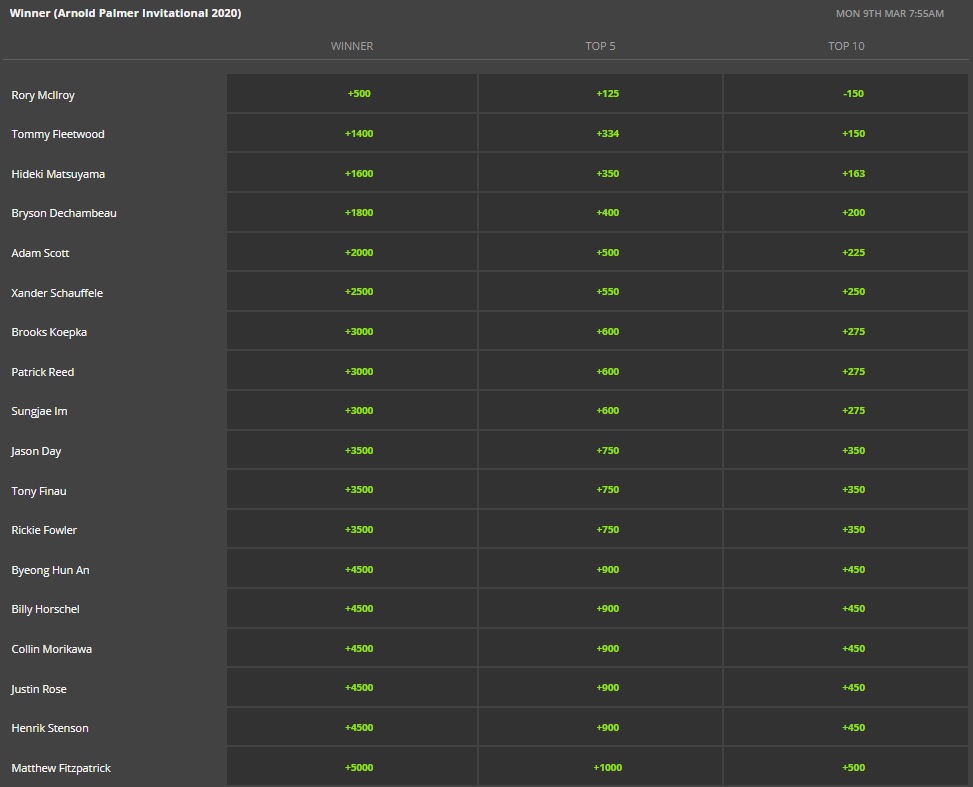Image resolution: width=973 pixels, height=787 pixels.
Task: Choose Matthew Fitzpatrick Top 10 at +500
Action: point(845,767)
